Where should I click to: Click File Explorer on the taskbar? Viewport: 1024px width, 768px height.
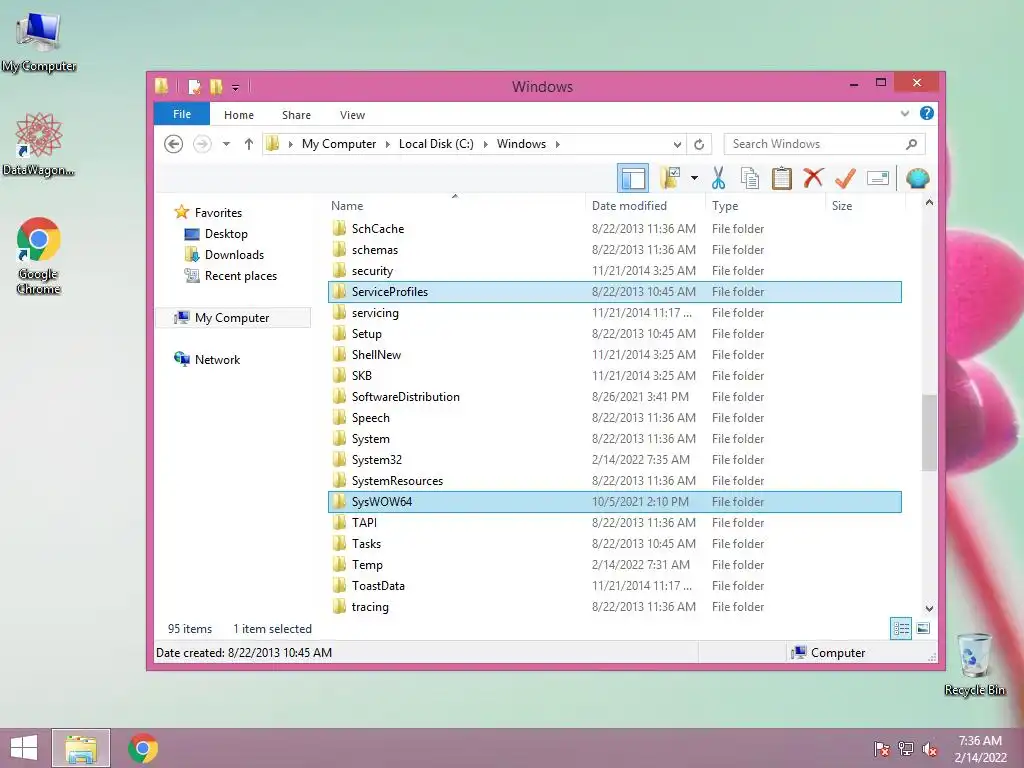81,748
